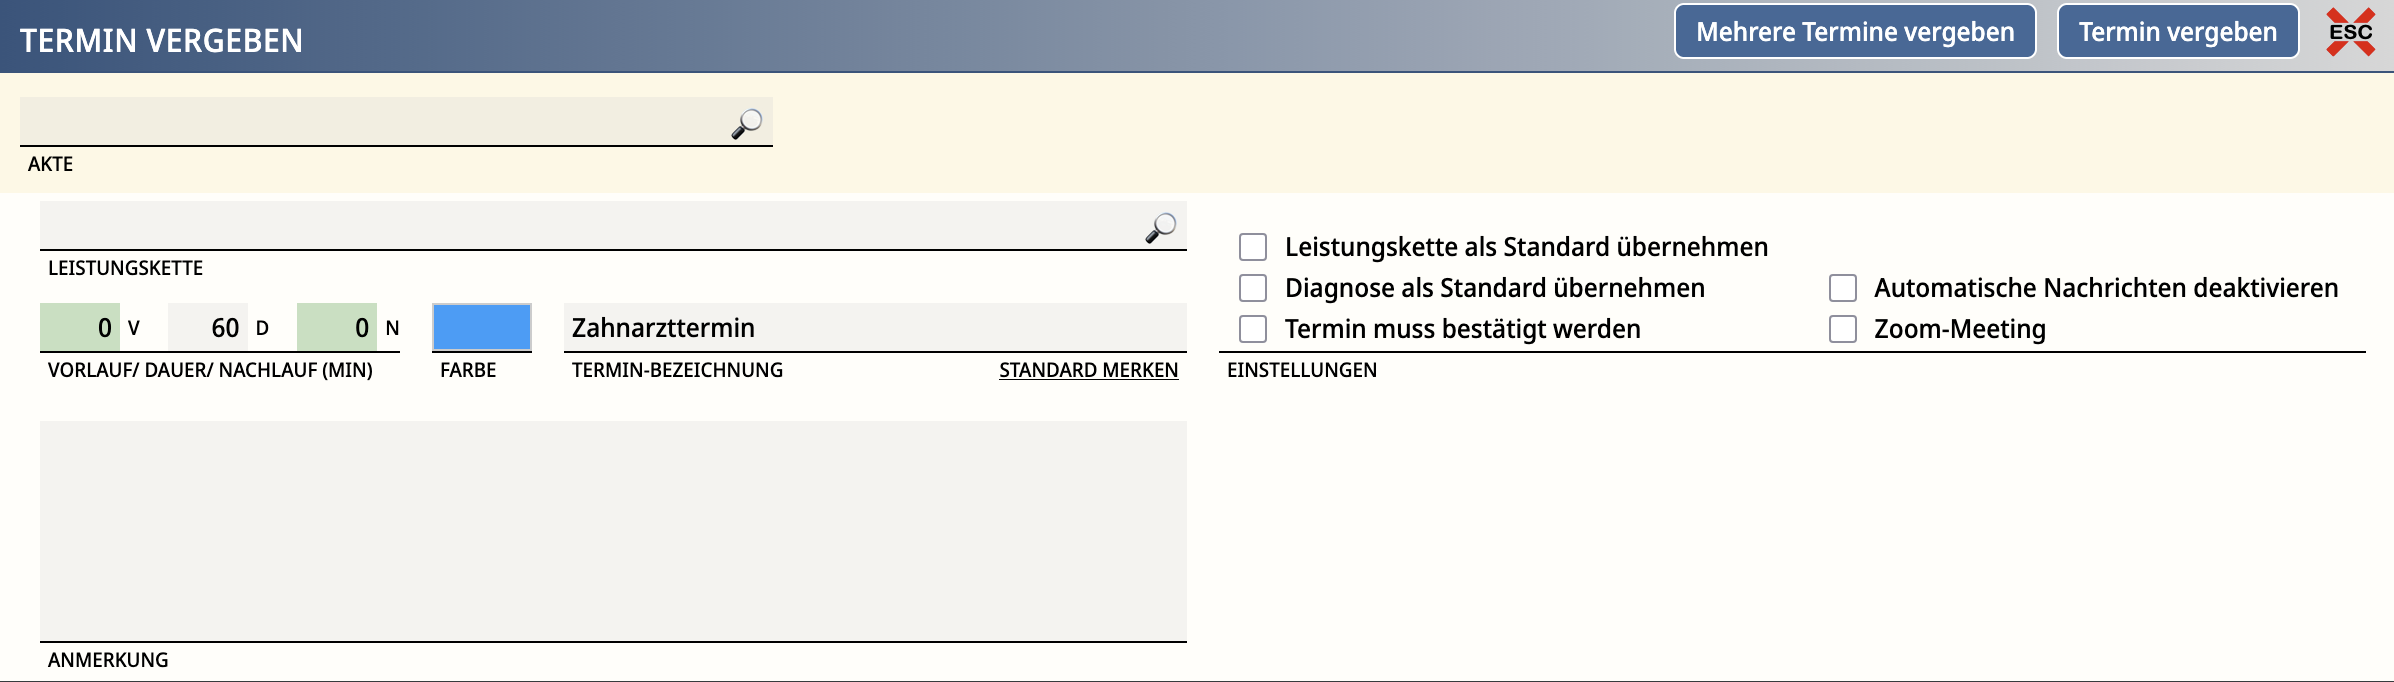Close the dialog with the ESC icon
The height and width of the screenshot is (682, 2394).
[x=2350, y=32]
